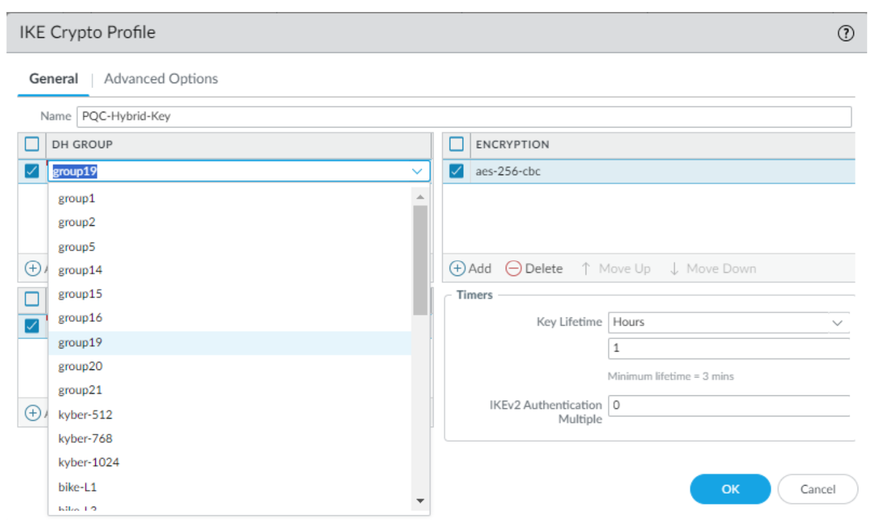This screenshot has height=523, width=875.
Task: Click the OK button
Action: tap(730, 490)
